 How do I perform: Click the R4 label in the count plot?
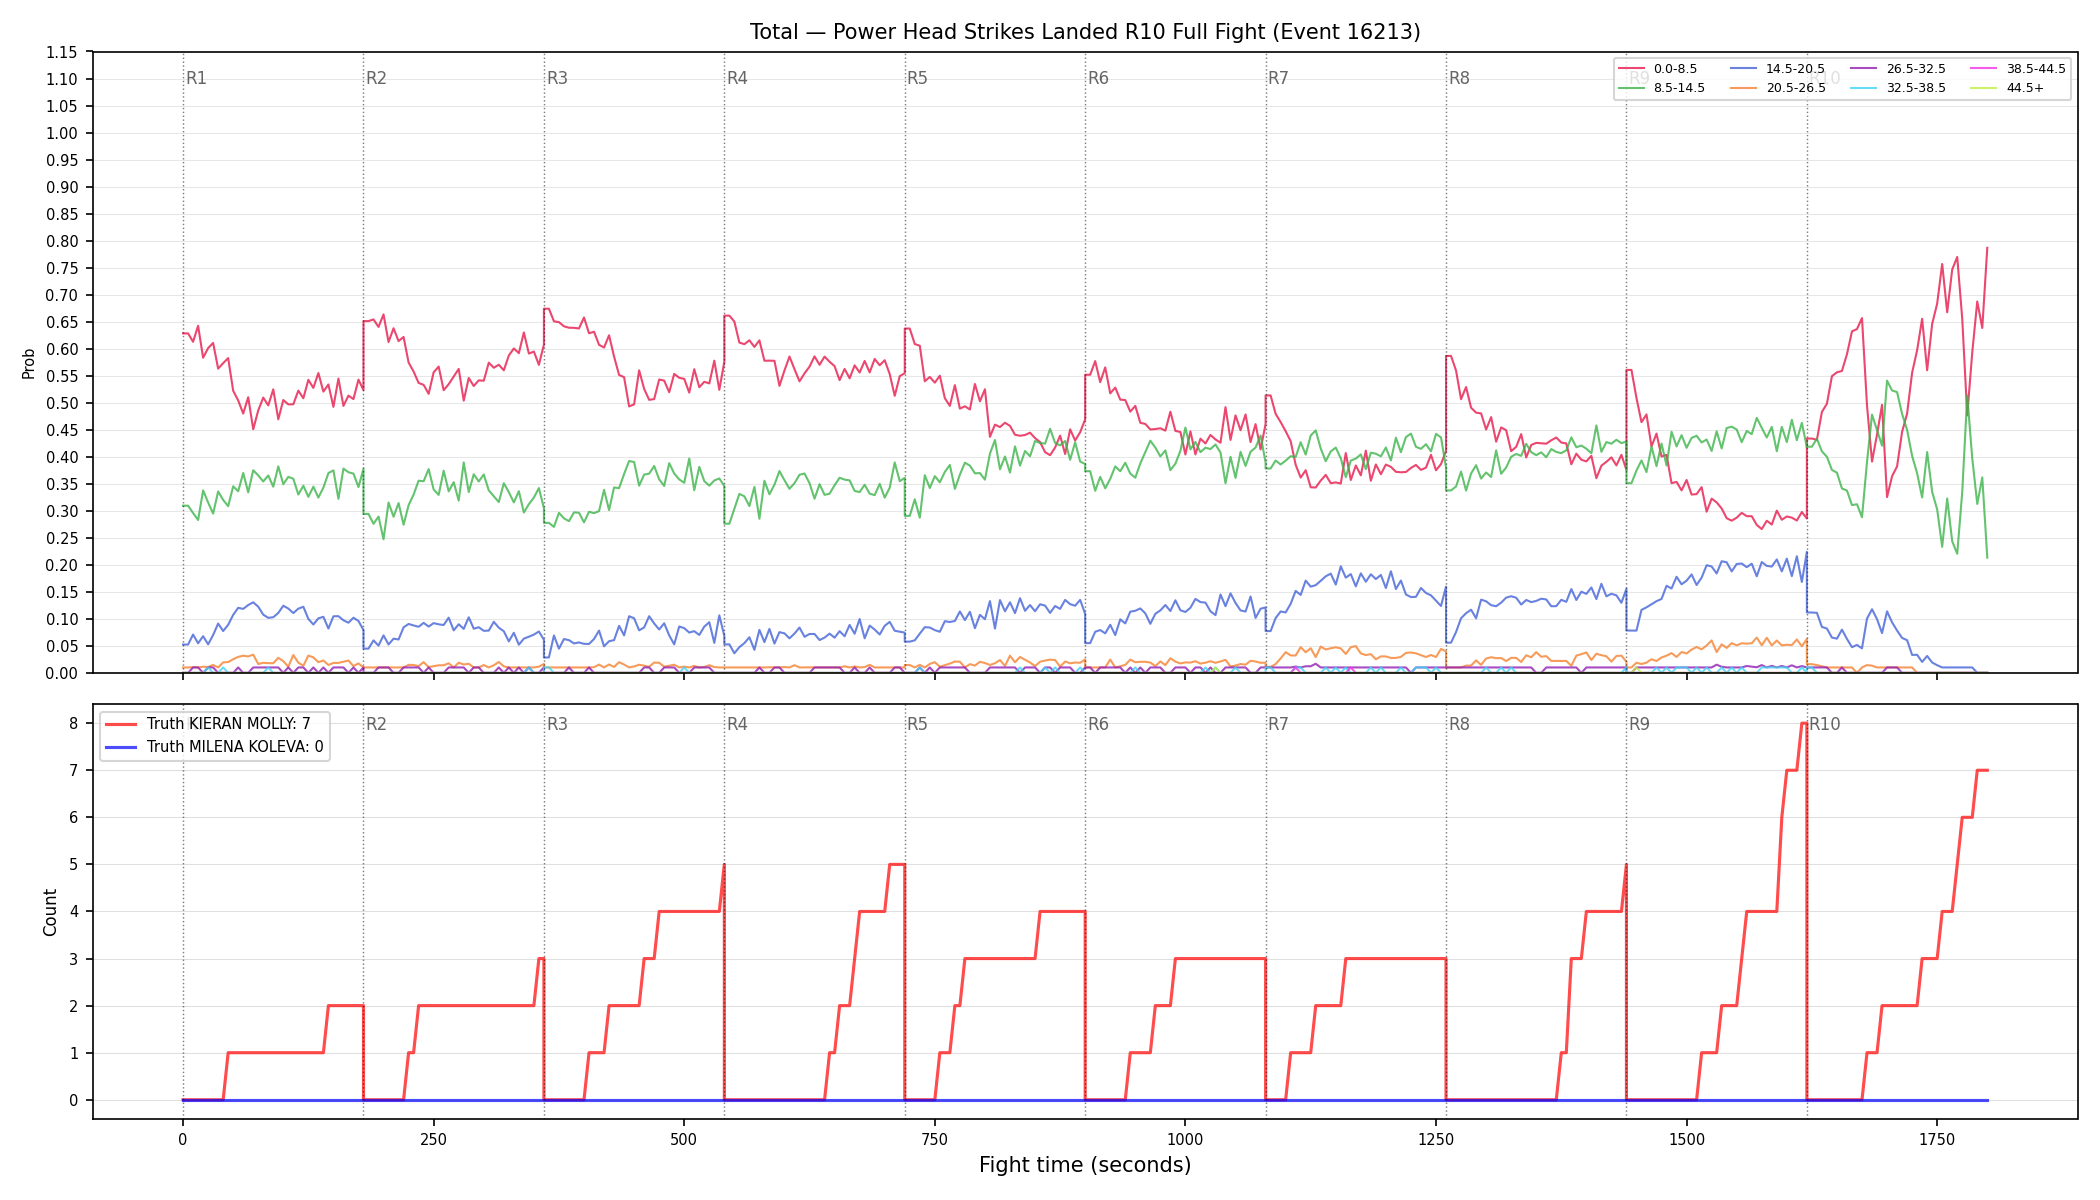point(737,724)
